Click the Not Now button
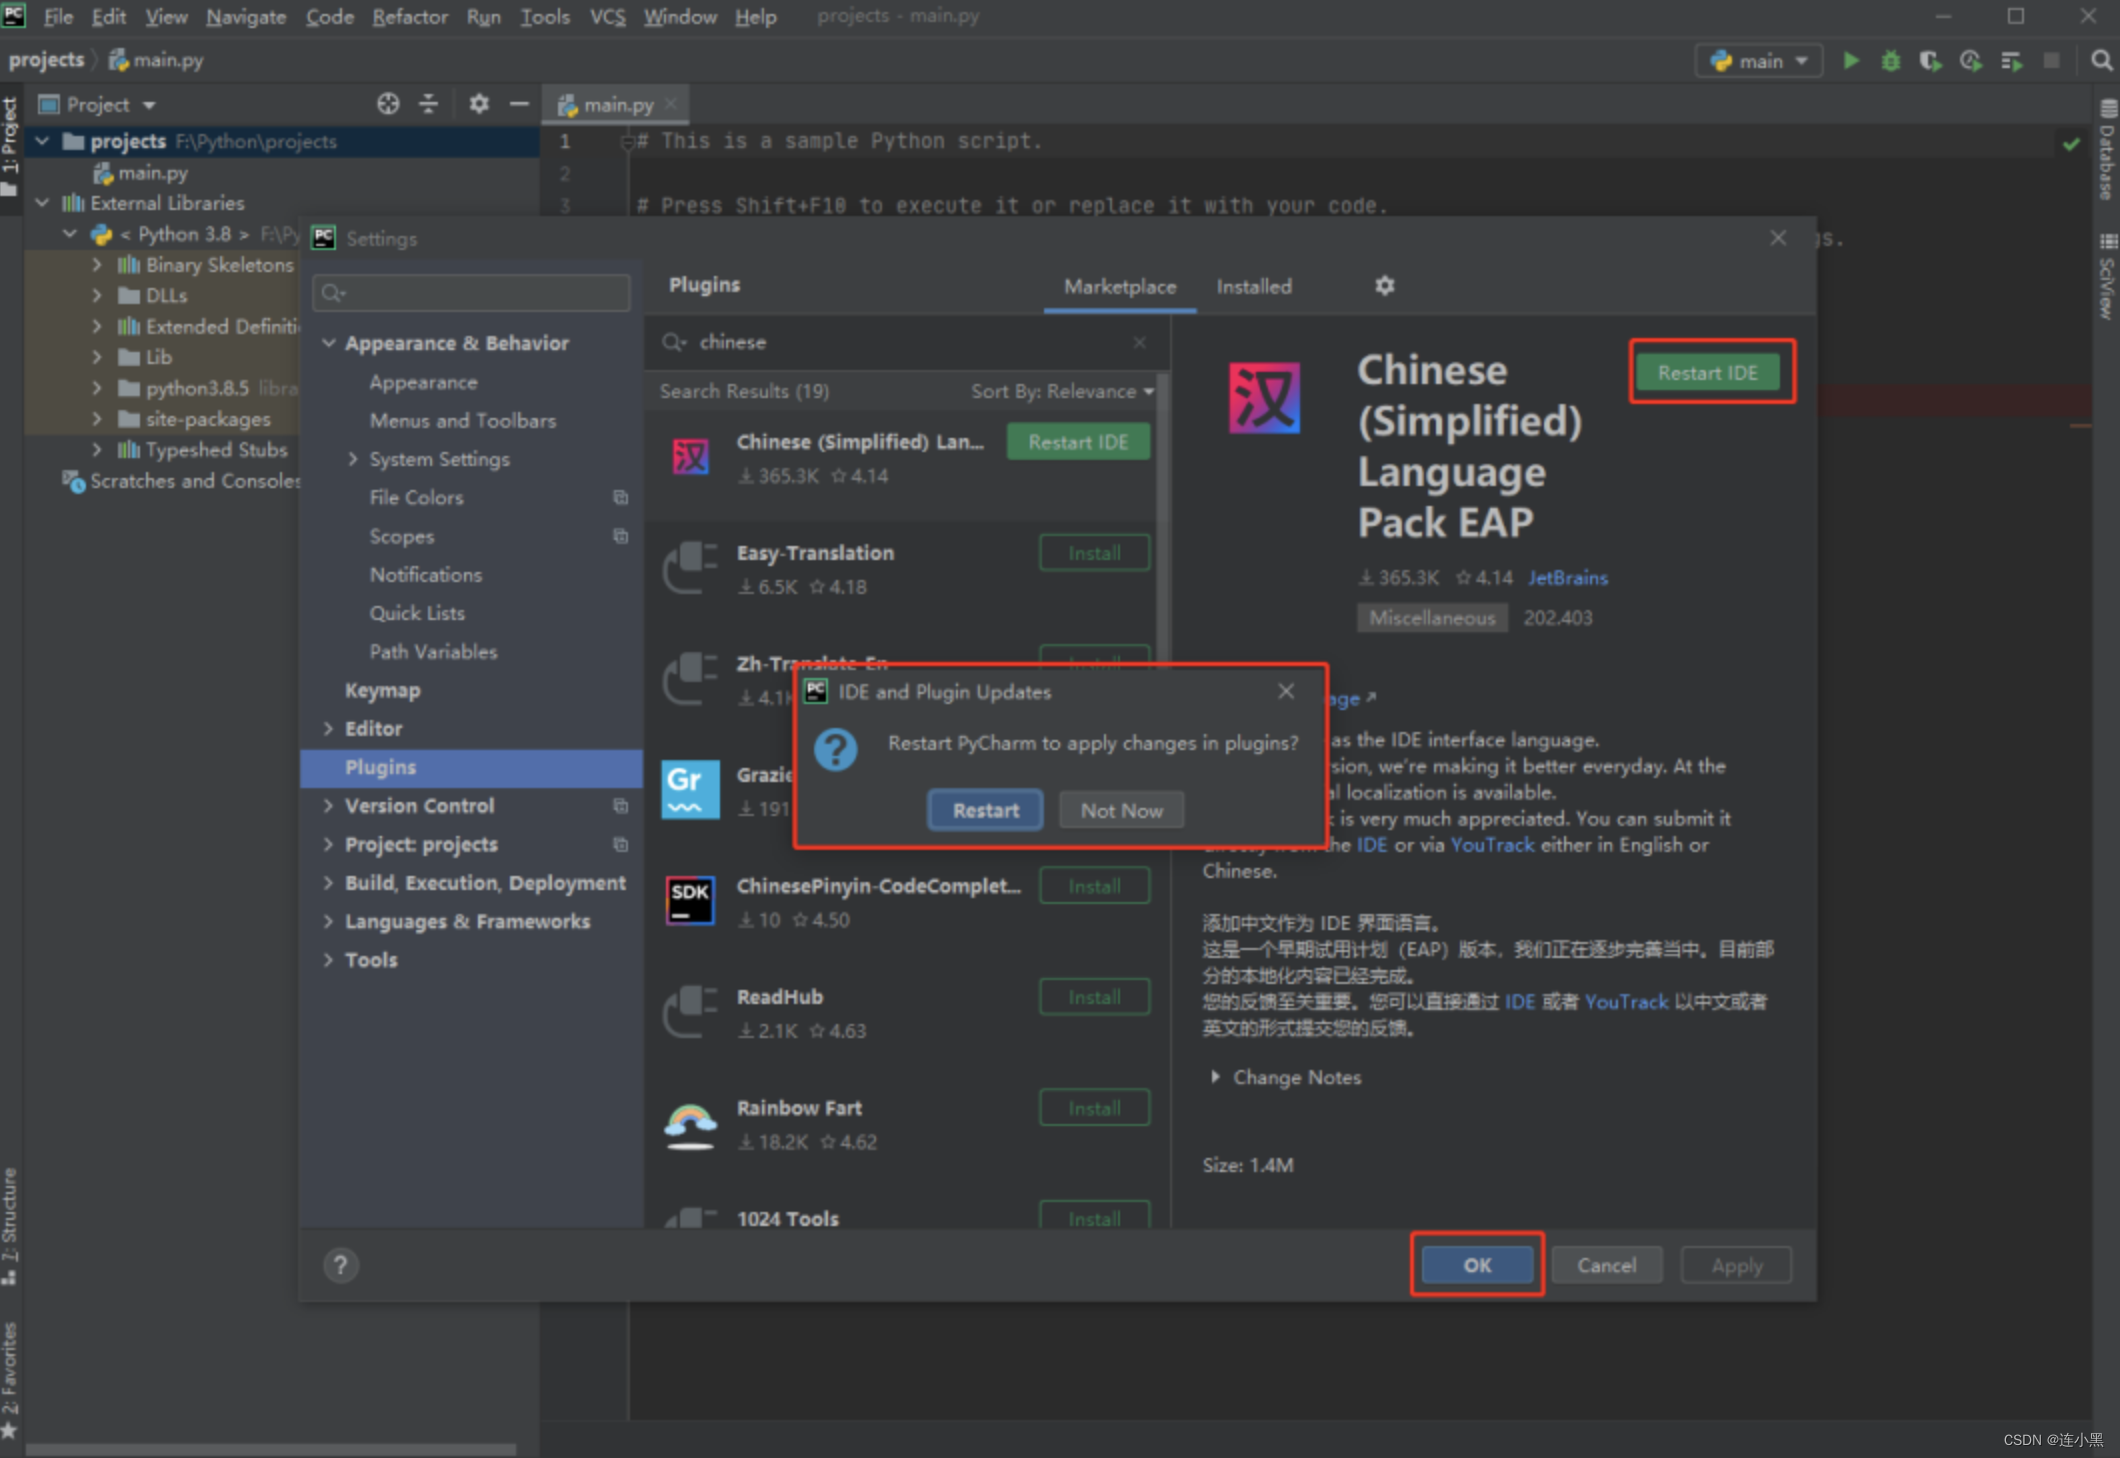The height and width of the screenshot is (1458, 2120). pos(1121,810)
